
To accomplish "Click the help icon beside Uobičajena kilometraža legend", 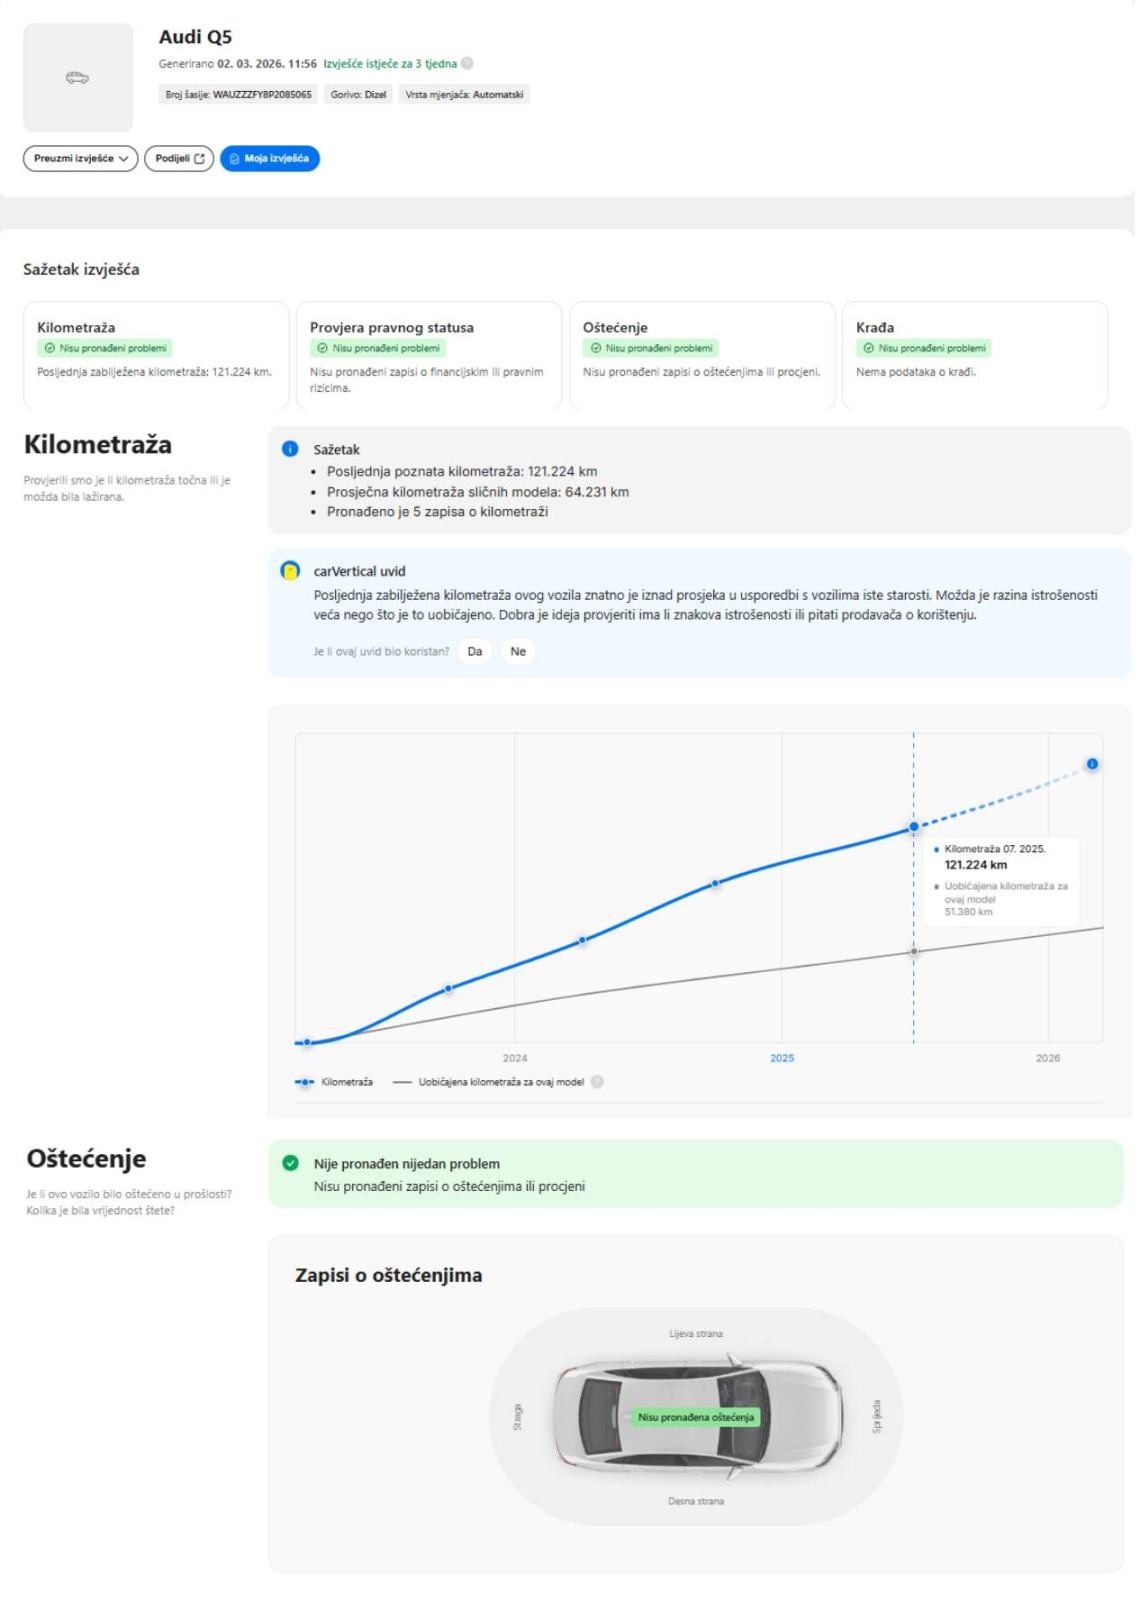I will pyautogui.click(x=597, y=1082).
